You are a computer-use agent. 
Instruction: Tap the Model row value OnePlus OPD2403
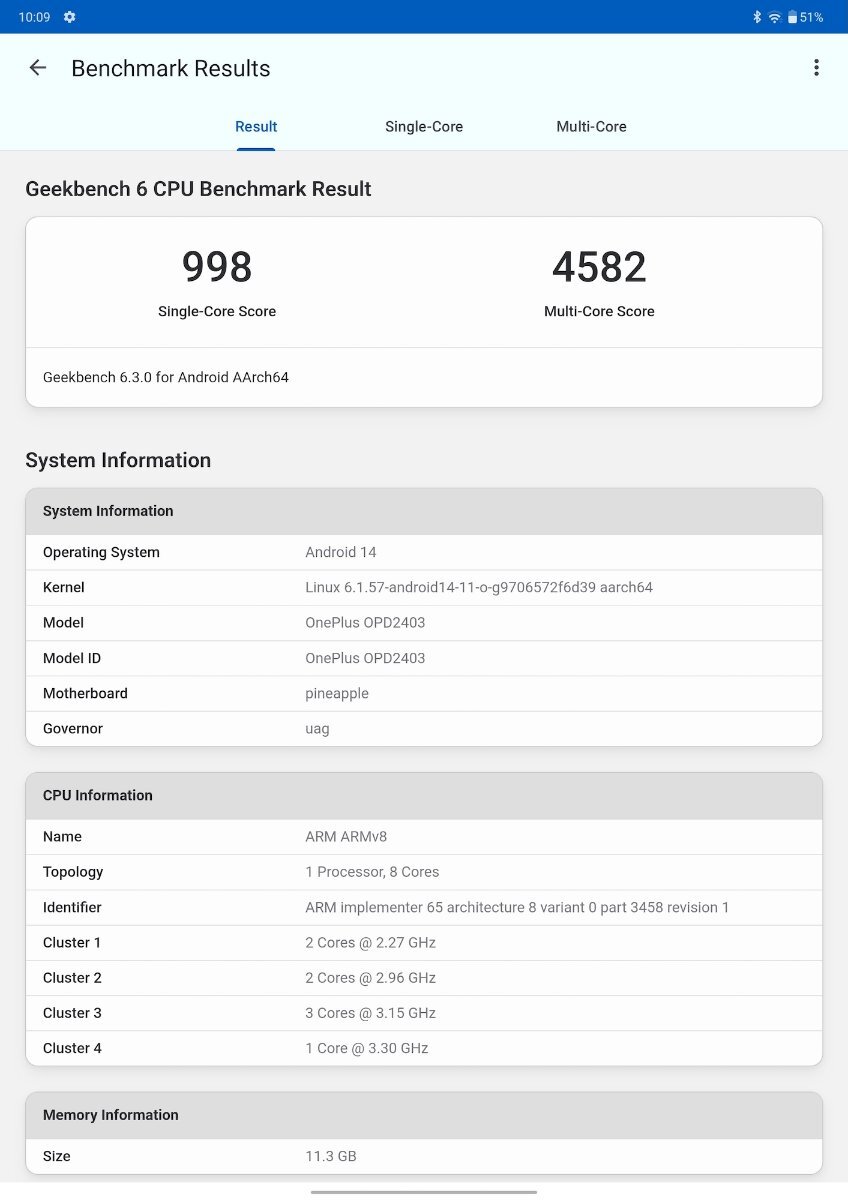point(365,622)
